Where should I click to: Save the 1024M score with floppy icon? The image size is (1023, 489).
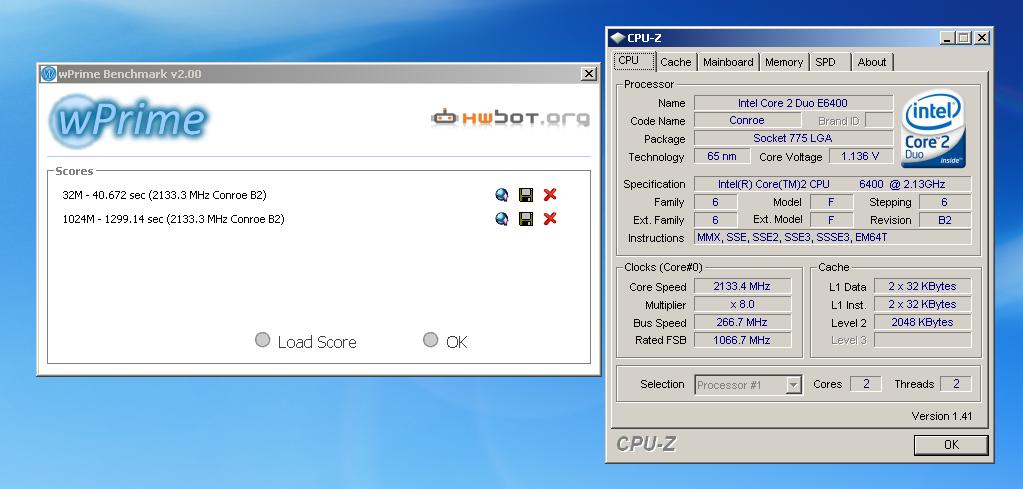pos(526,218)
